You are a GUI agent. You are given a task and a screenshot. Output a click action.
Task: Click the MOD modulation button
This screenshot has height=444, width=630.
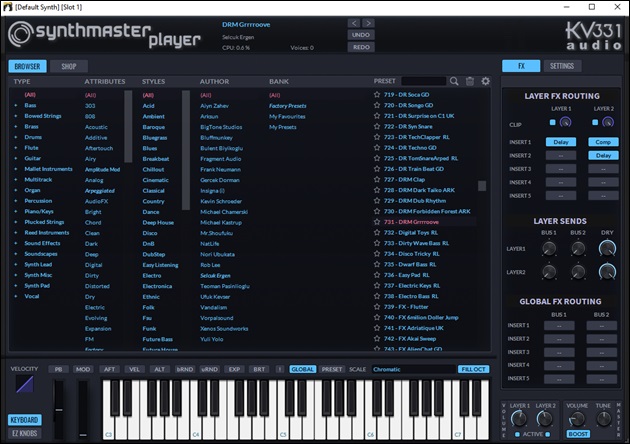tap(83, 369)
